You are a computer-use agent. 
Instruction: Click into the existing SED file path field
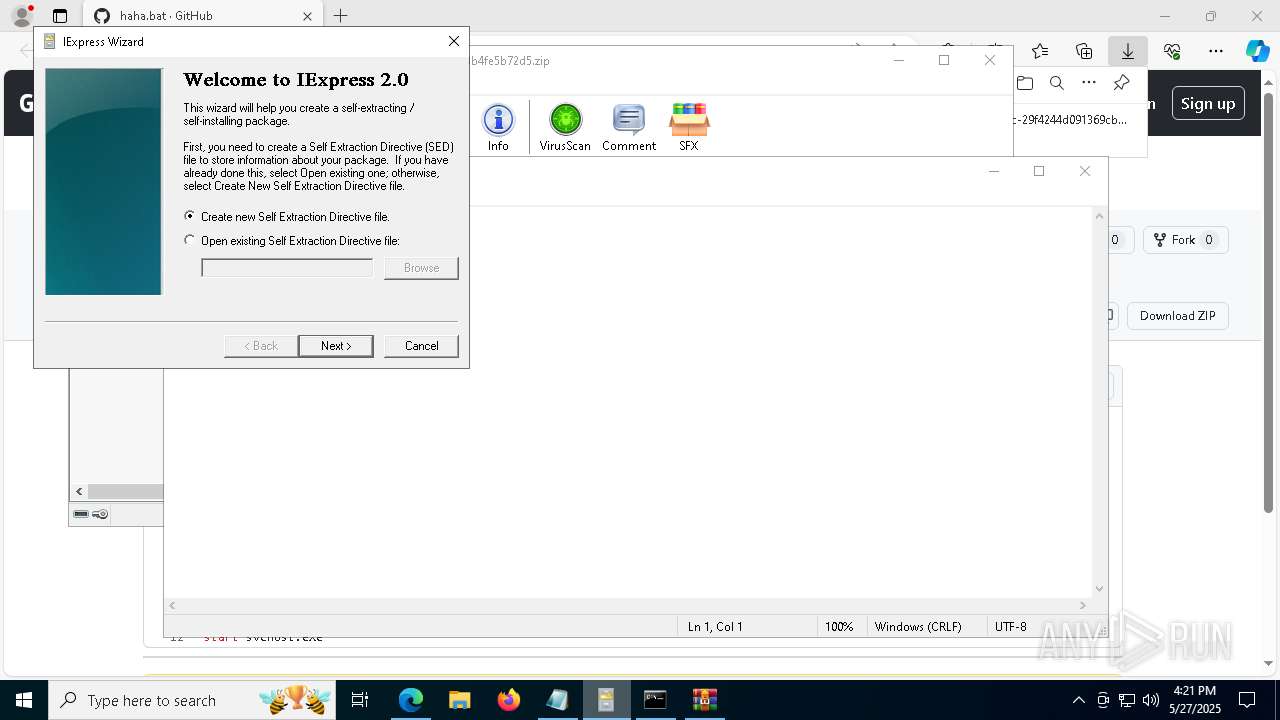287,268
